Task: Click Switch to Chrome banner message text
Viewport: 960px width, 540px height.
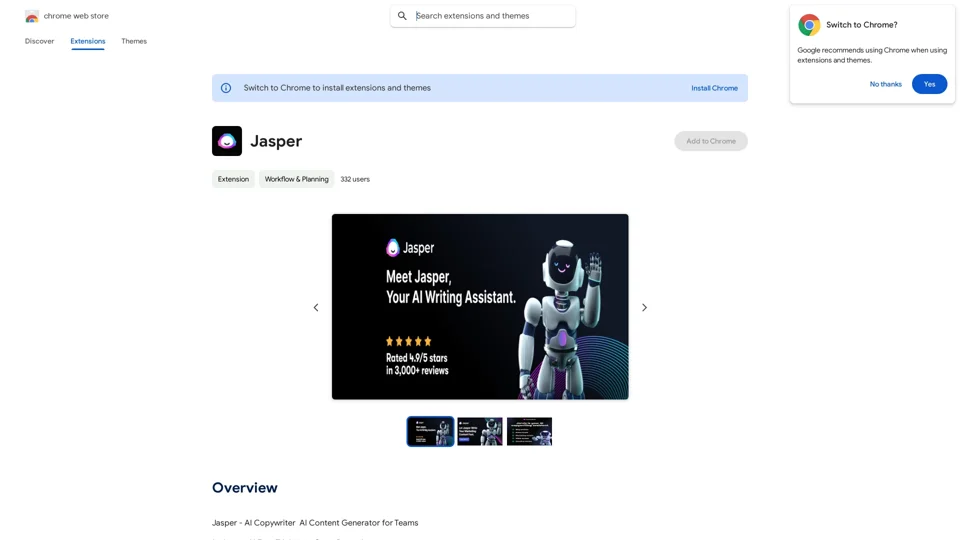Action: (337, 88)
